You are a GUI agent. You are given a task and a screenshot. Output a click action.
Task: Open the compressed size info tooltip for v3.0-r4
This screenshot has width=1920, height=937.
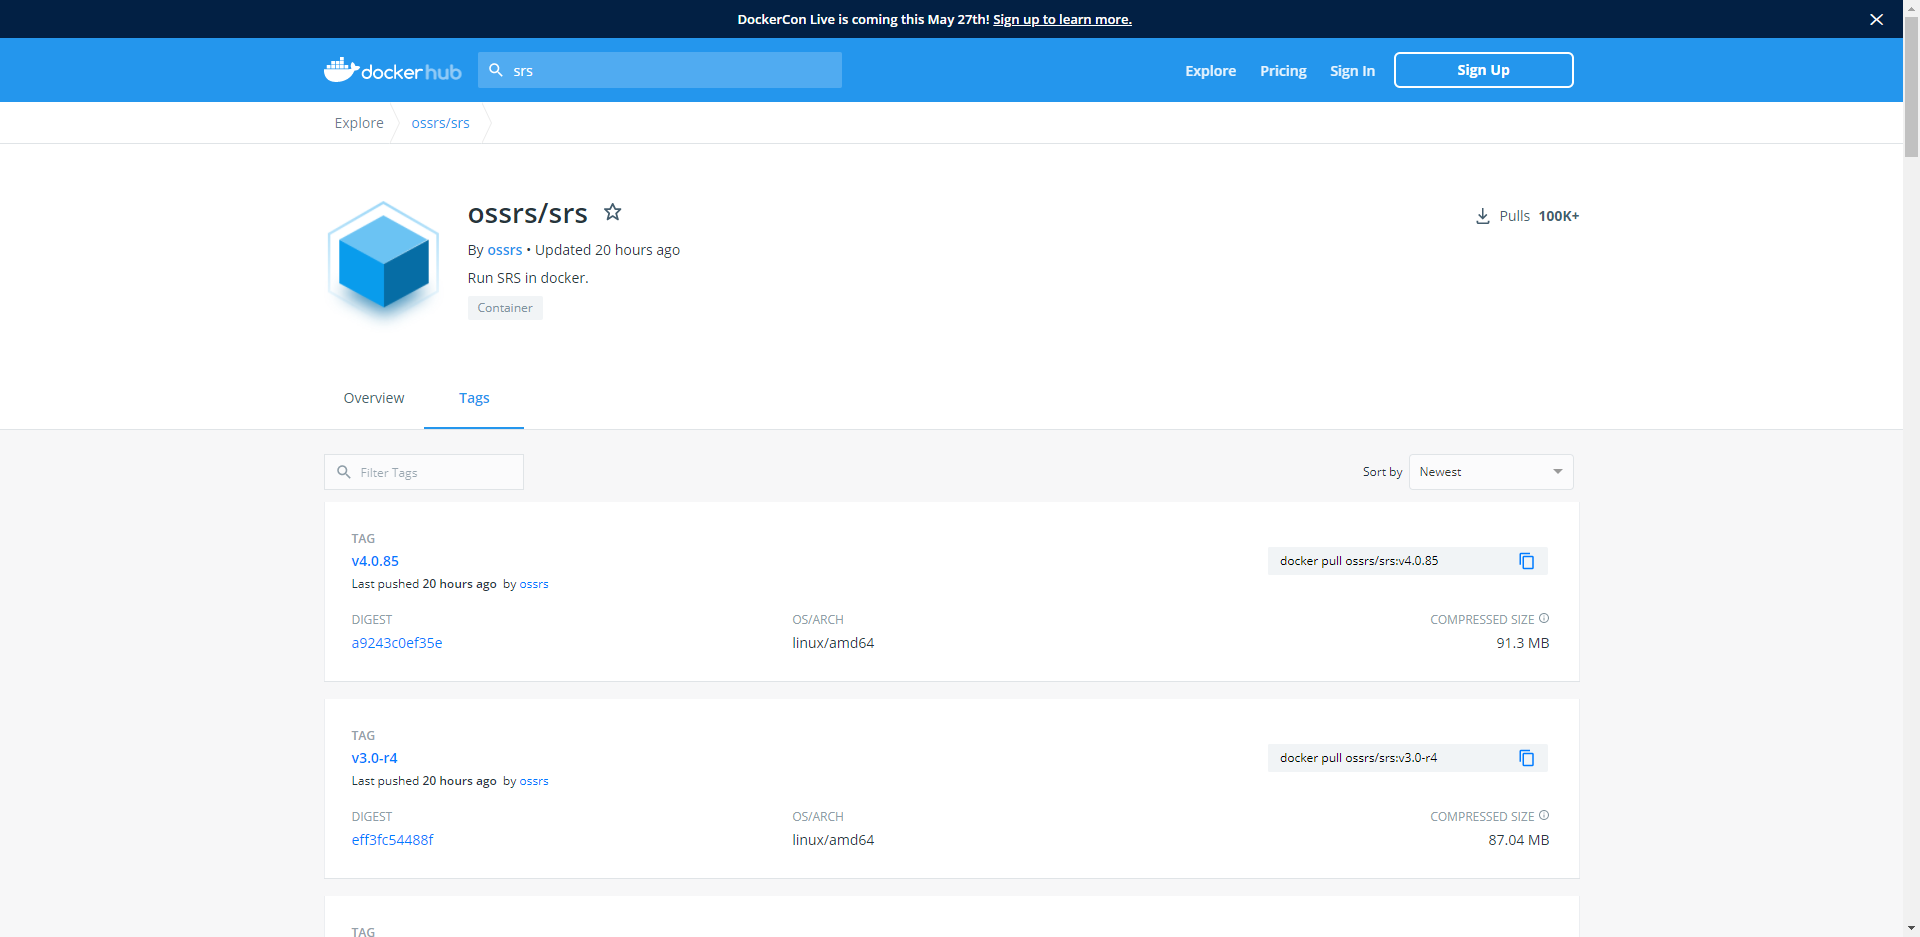1544,815
